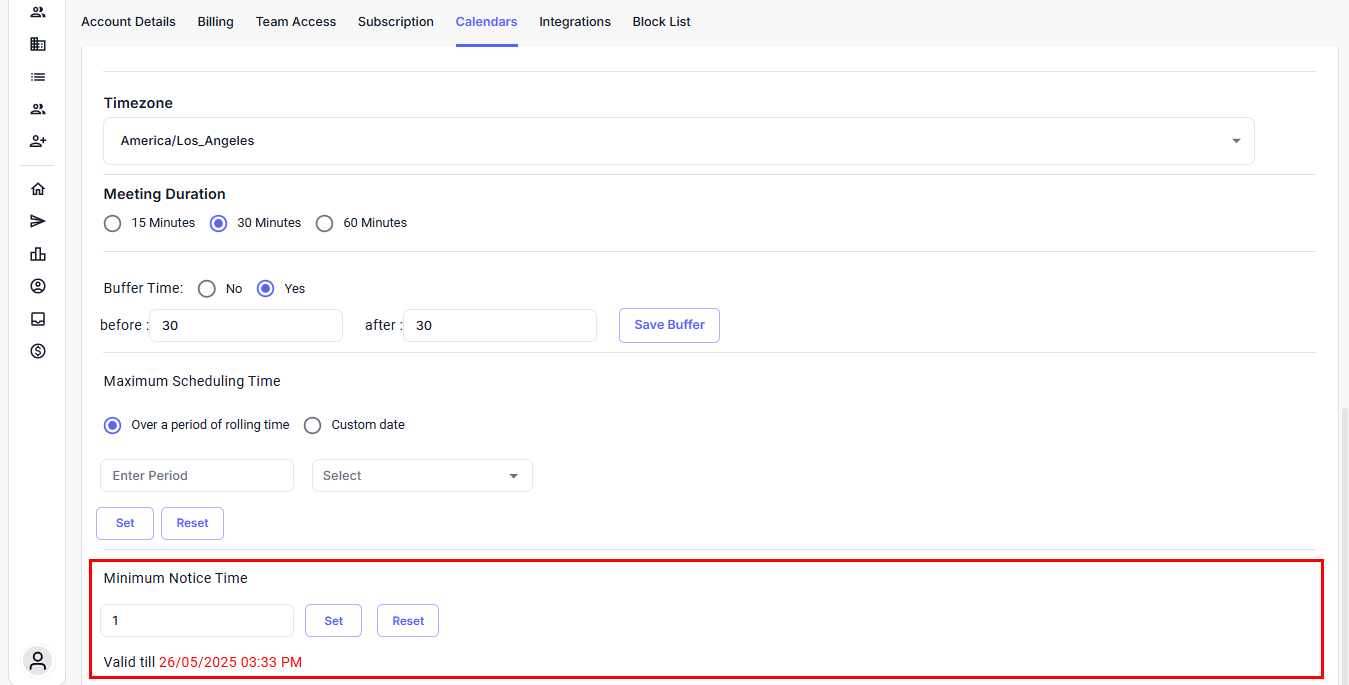This screenshot has height=685, width=1349.
Task: Open the bar chart analytics icon
Action: pyautogui.click(x=38, y=254)
